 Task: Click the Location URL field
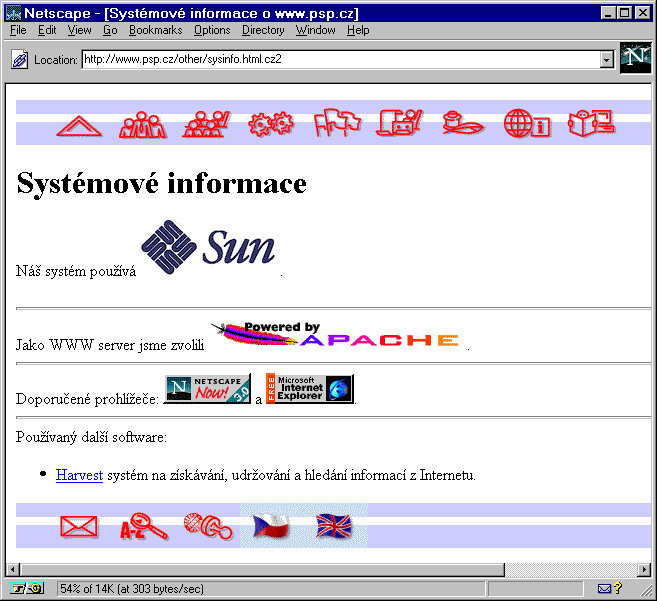[x=341, y=59]
